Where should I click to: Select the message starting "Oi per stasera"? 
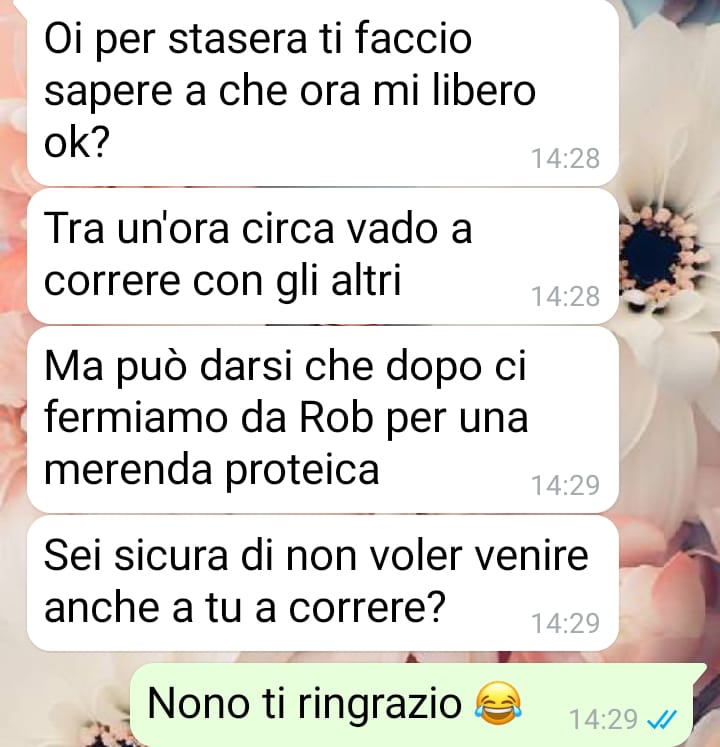point(323,93)
